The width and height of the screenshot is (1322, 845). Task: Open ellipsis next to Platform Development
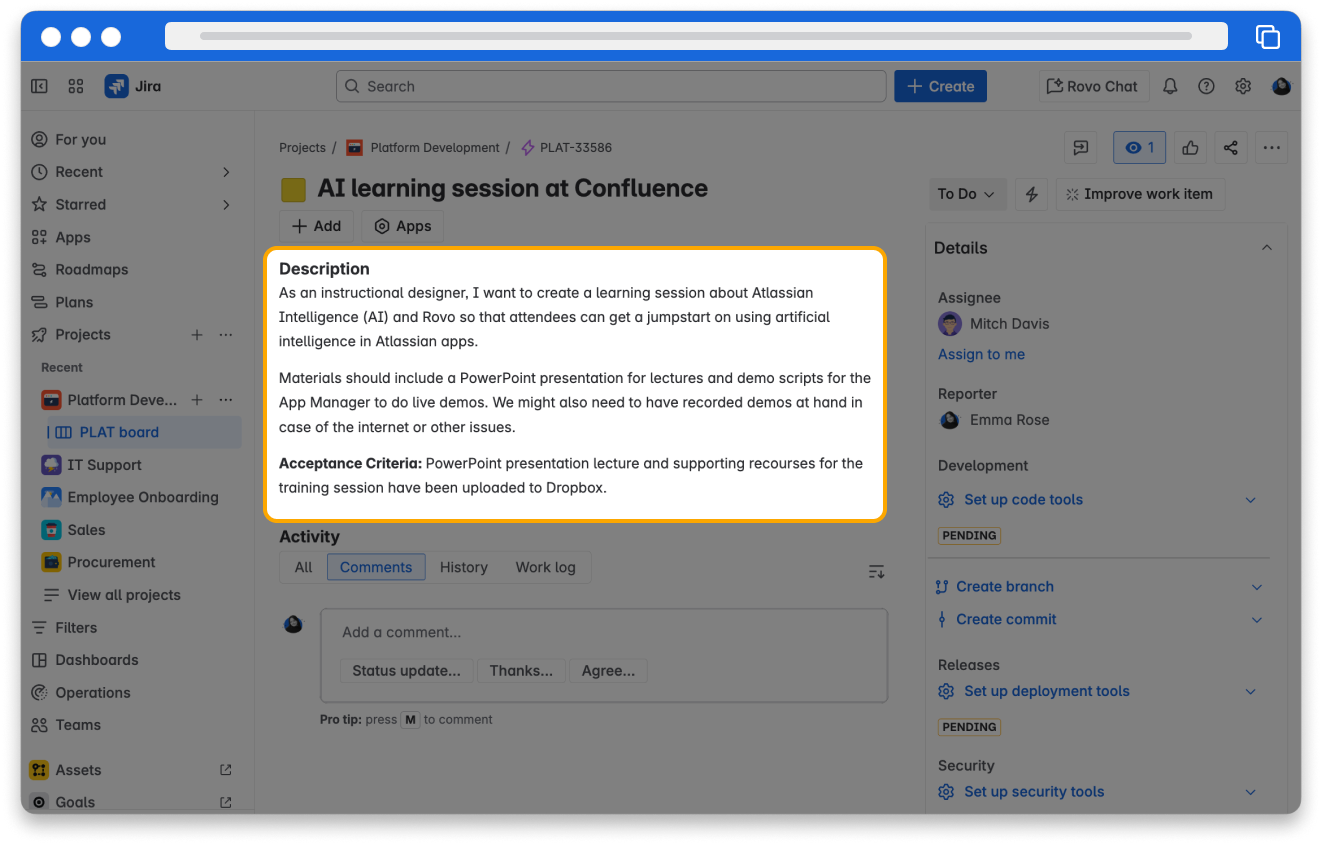[226, 400]
